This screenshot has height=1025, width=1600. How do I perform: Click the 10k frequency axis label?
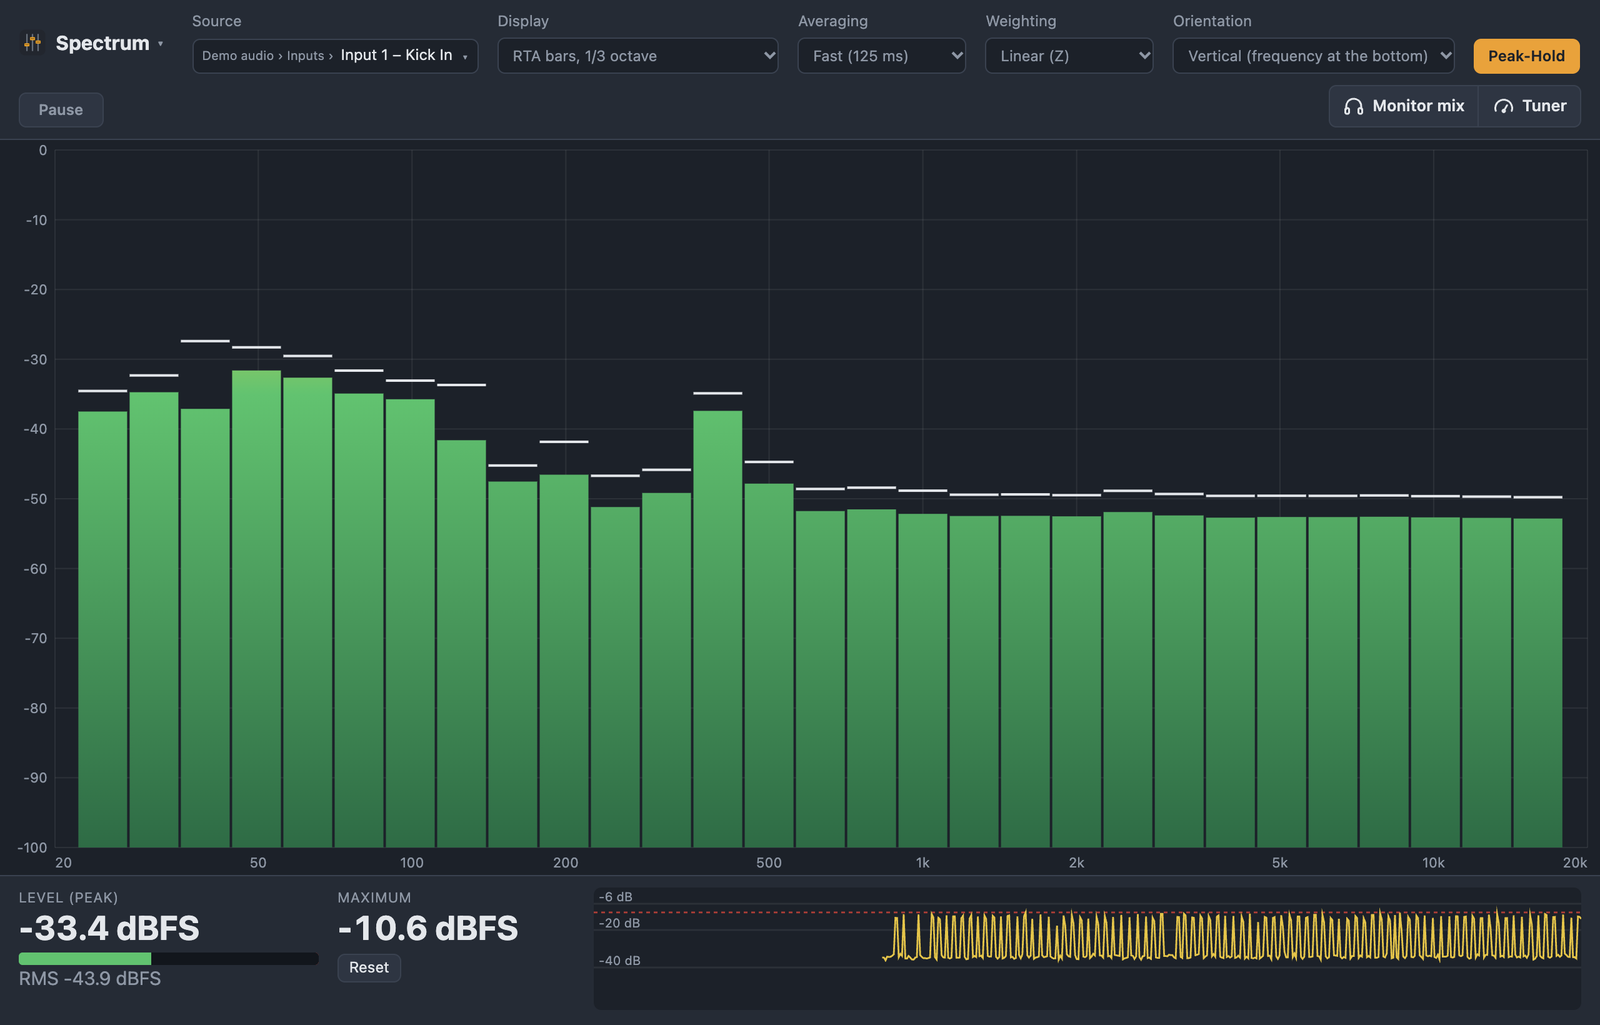pos(1433,863)
